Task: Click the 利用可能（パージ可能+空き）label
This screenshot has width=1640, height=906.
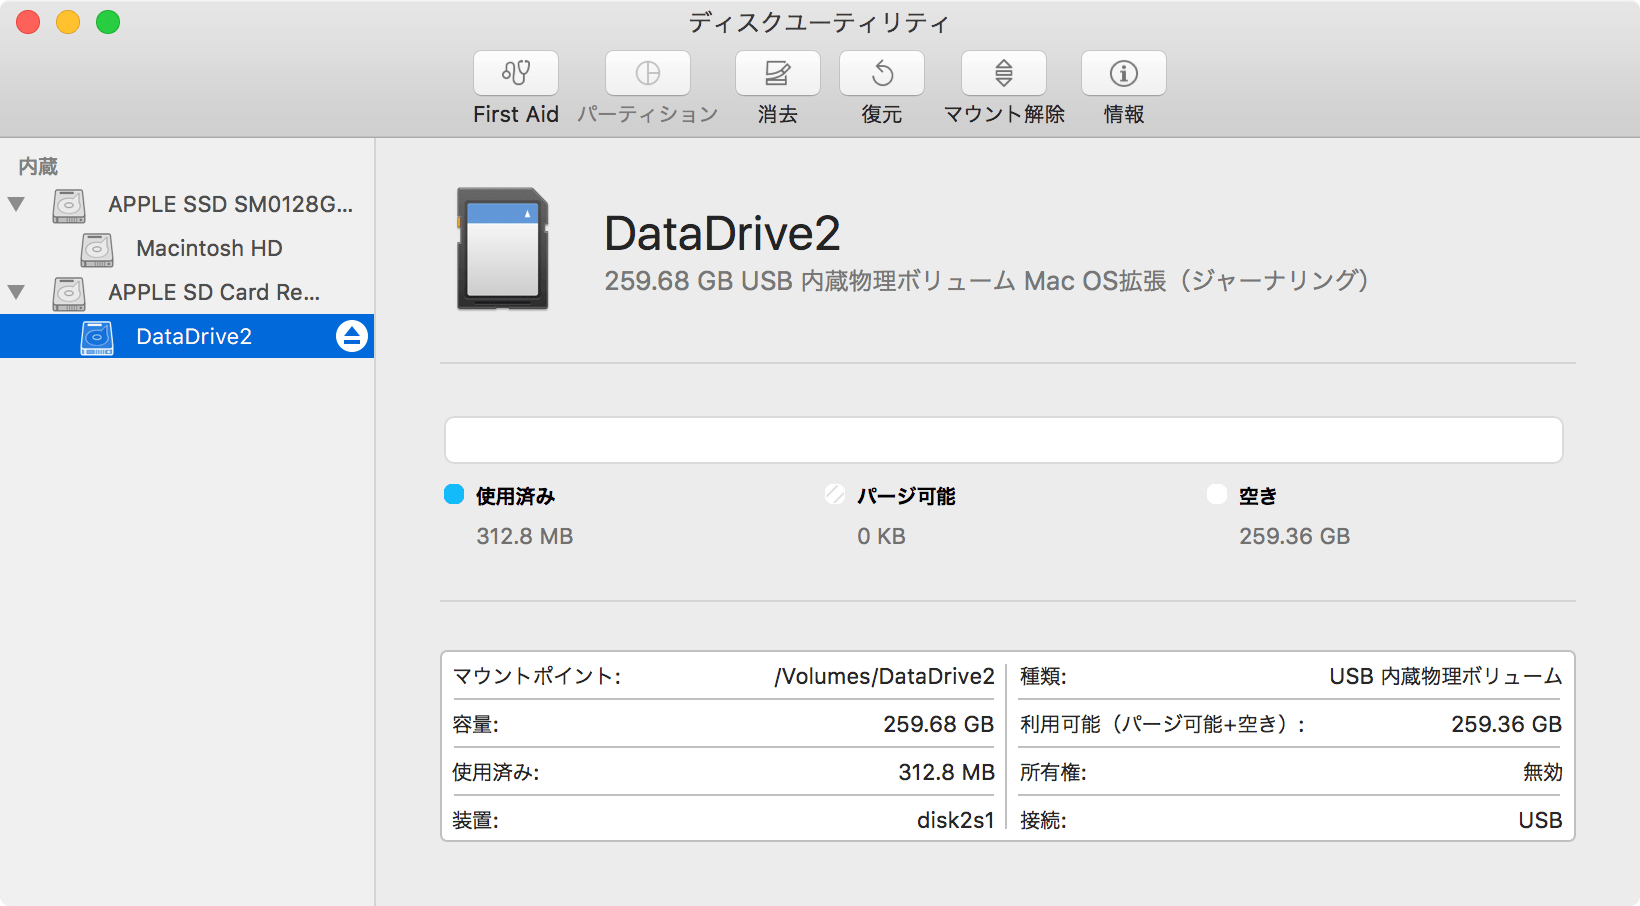Action: [x=1163, y=724]
